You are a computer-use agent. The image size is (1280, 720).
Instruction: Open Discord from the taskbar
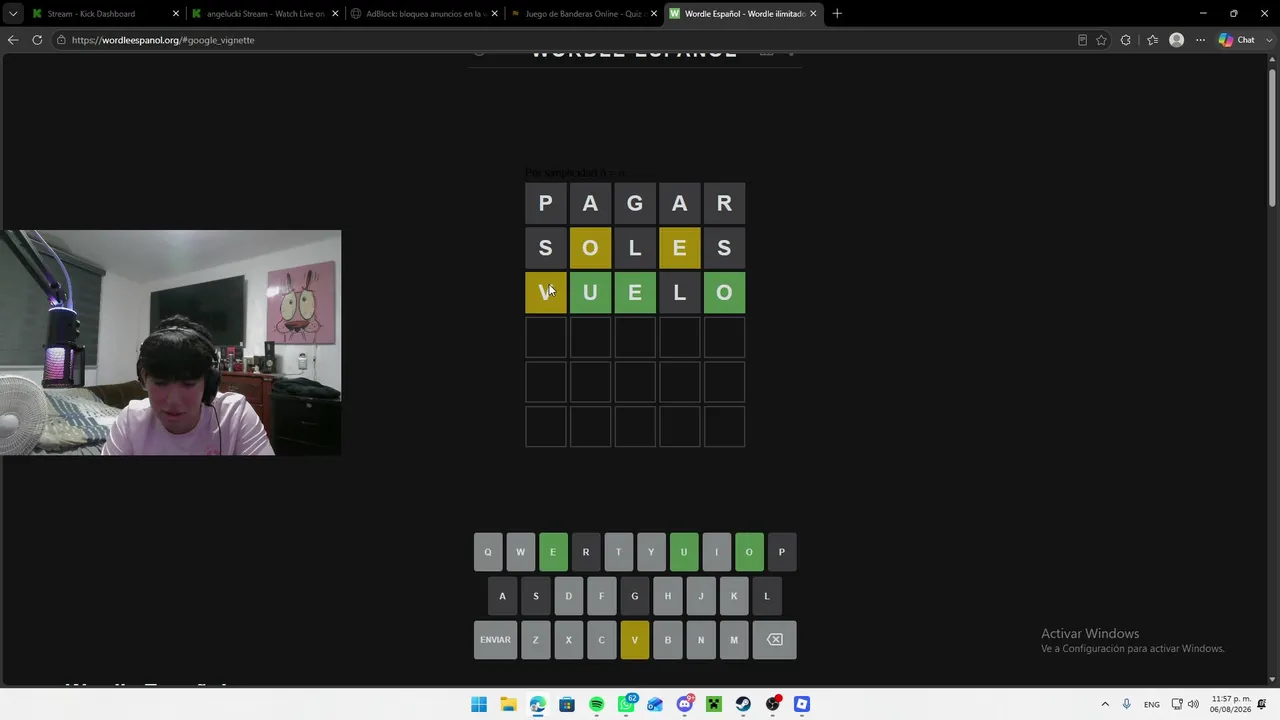pyautogui.click(x=685, y=704)
